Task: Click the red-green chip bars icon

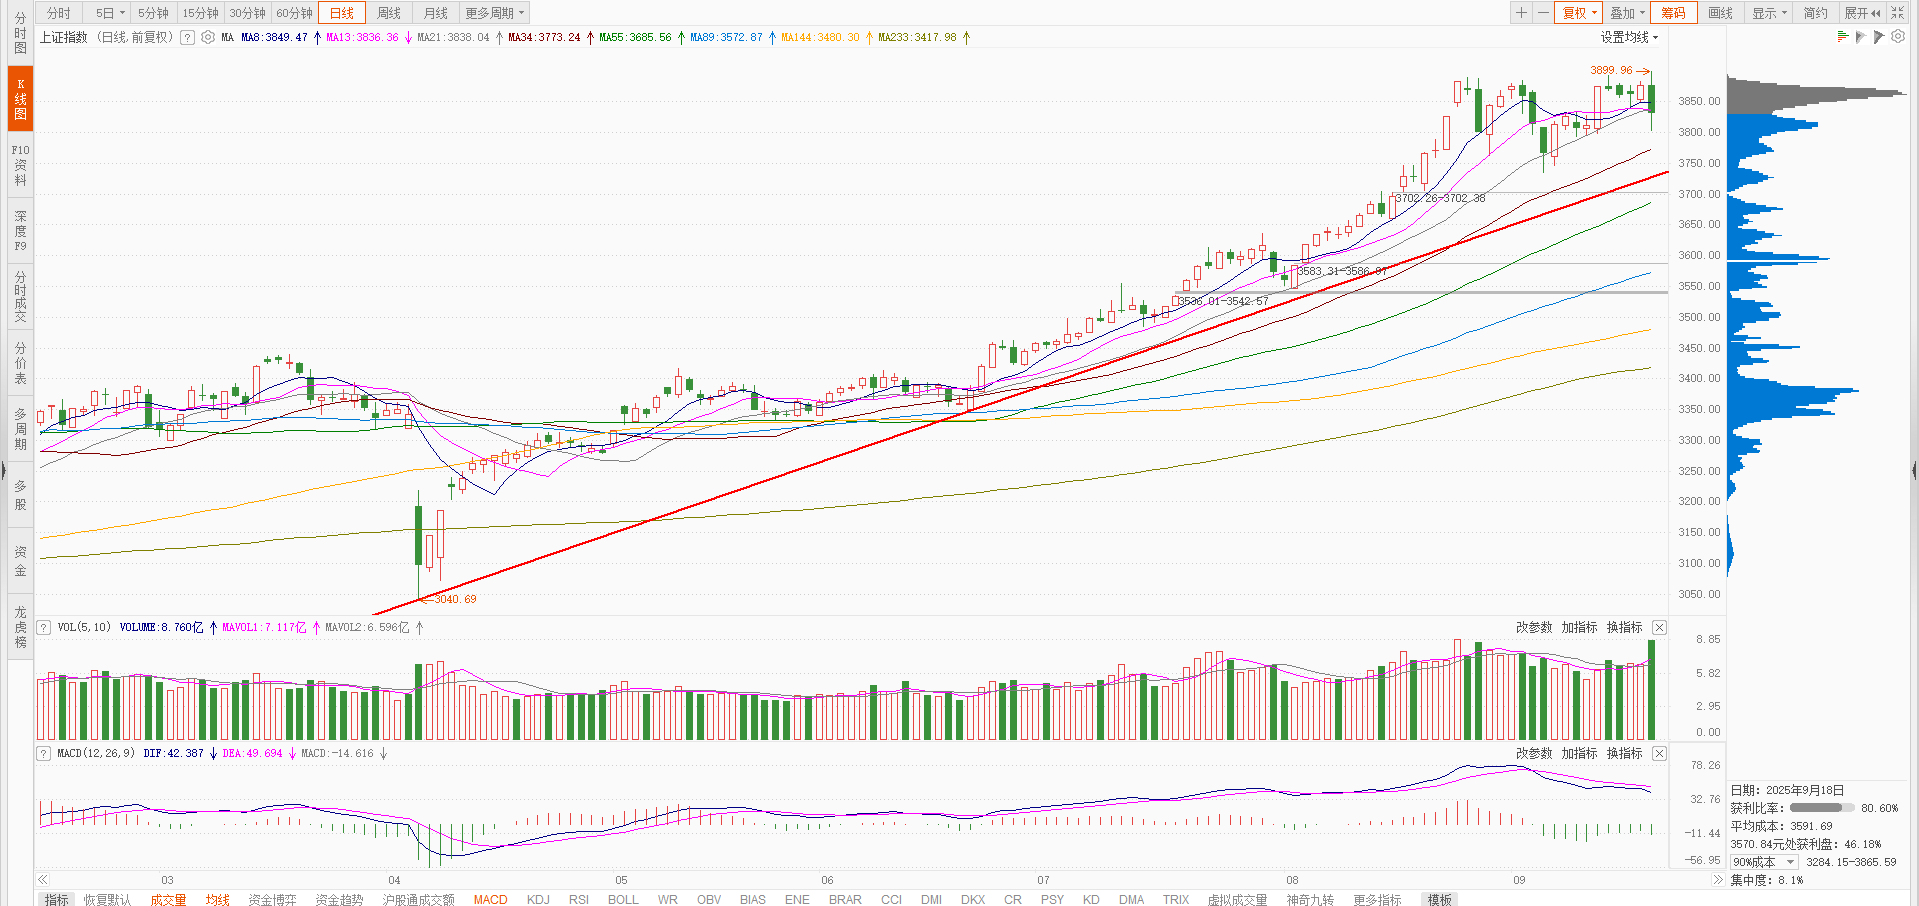Action: click(1843, 36)
